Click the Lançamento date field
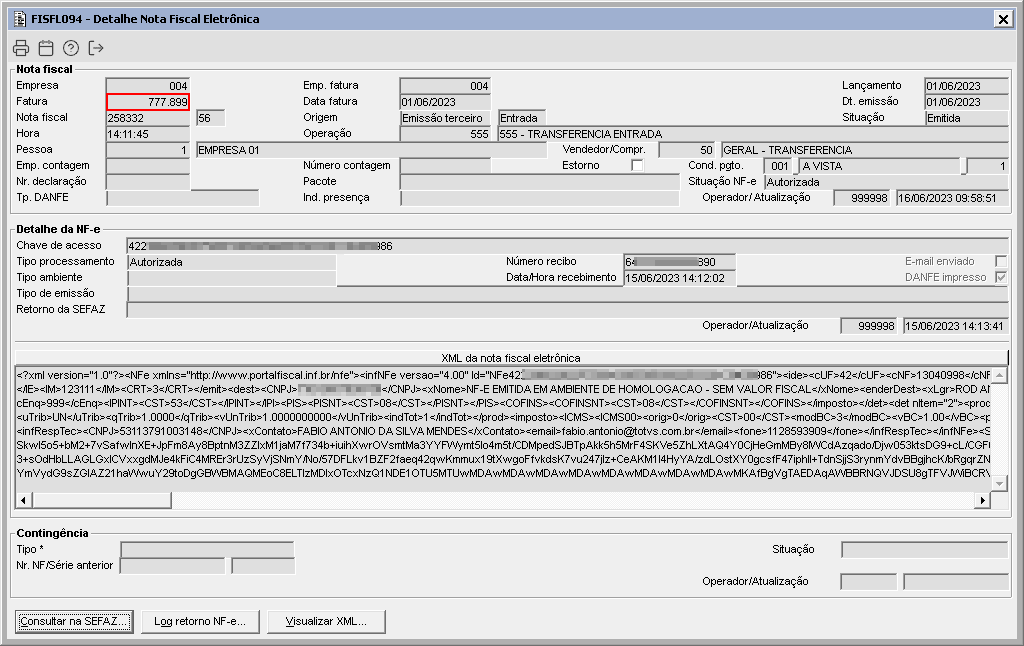The image size is (1024, 646). pos(967,86)
